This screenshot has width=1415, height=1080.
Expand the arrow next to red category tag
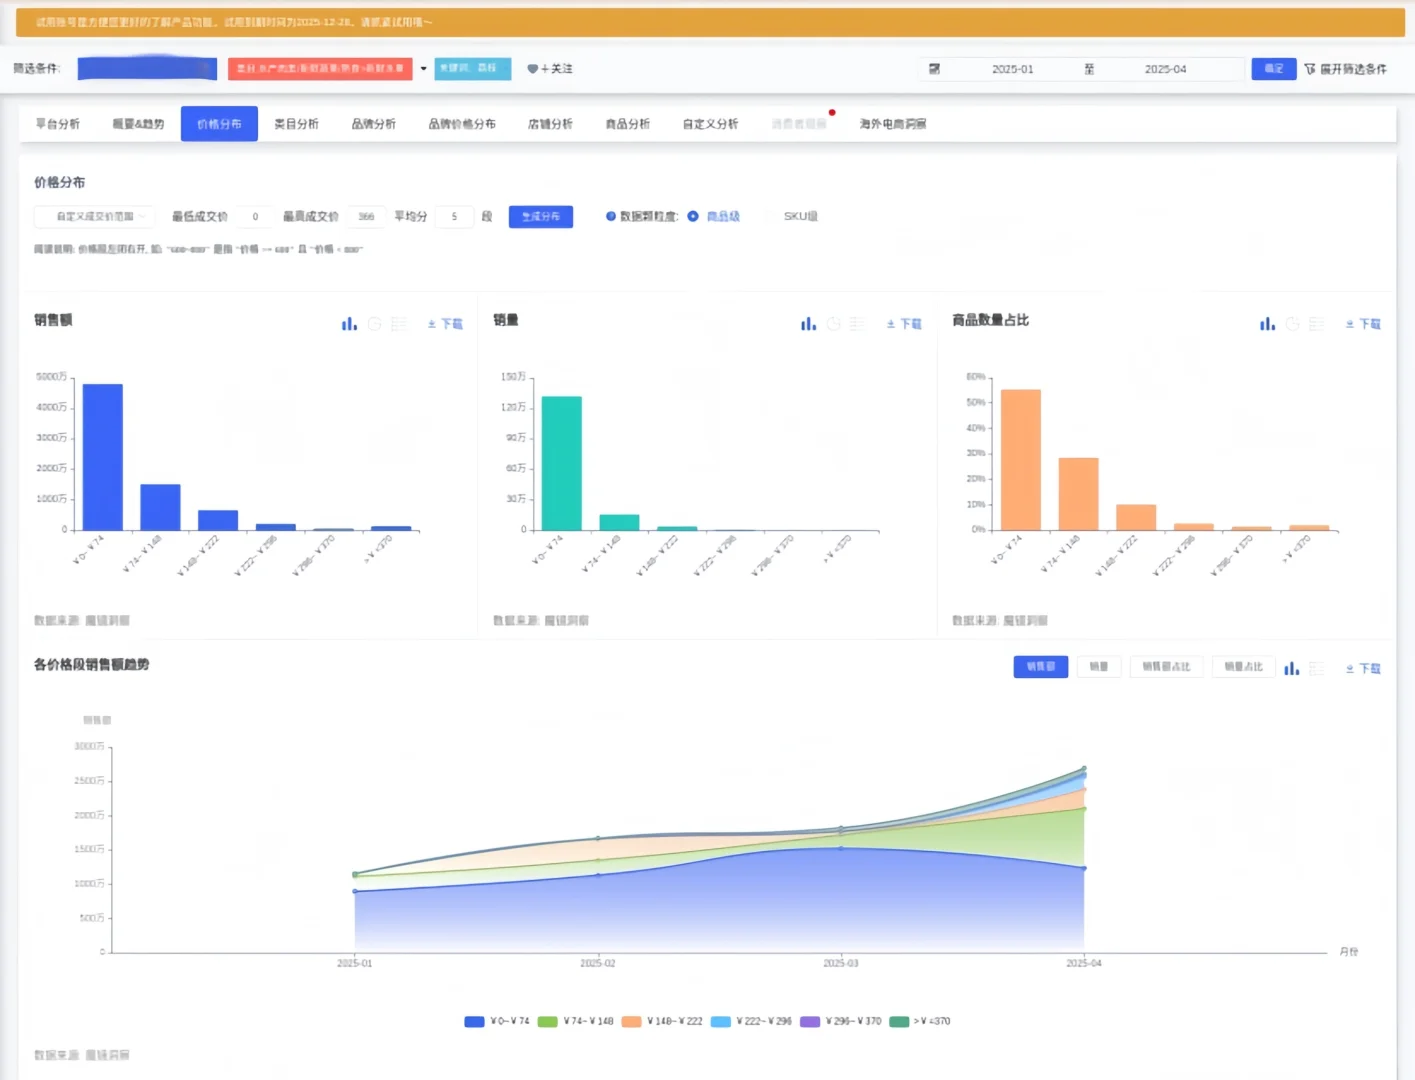[424, 69]
